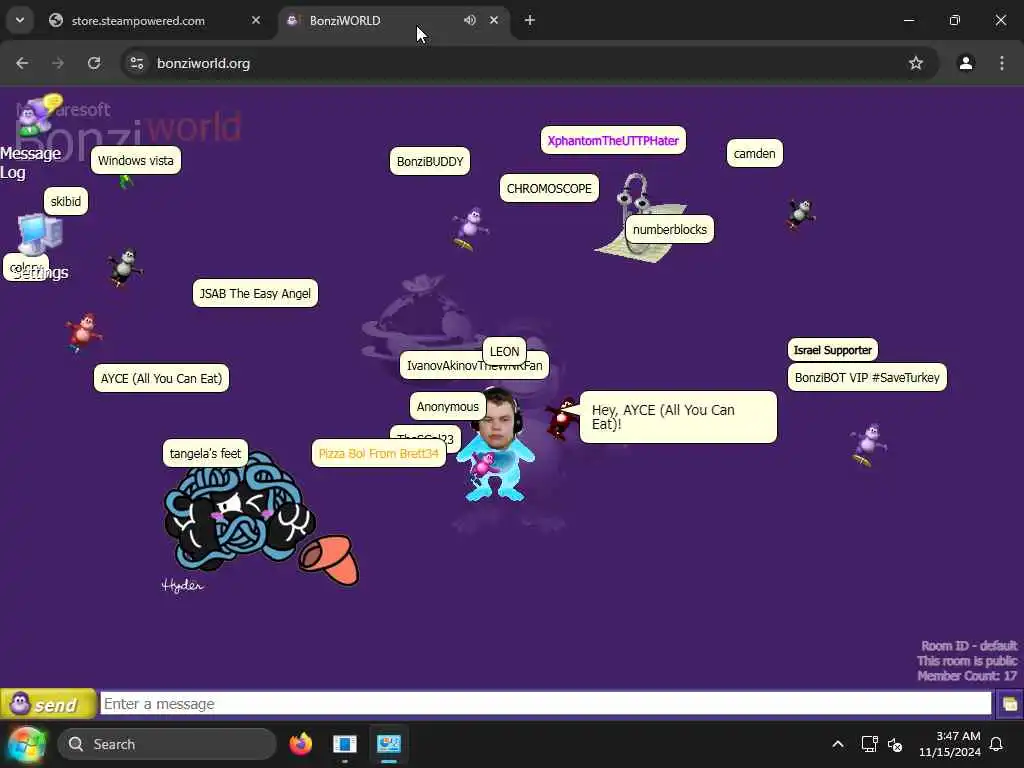Click the black Bonzi near skibid
The width and height of the screenshot is (1024, 768).
125,267
